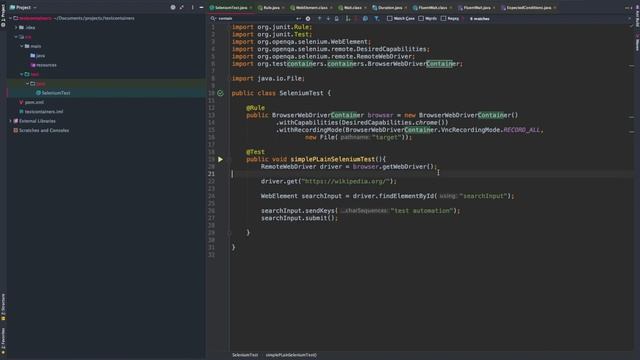Click the regex help question mark icon

pos(462,18)
